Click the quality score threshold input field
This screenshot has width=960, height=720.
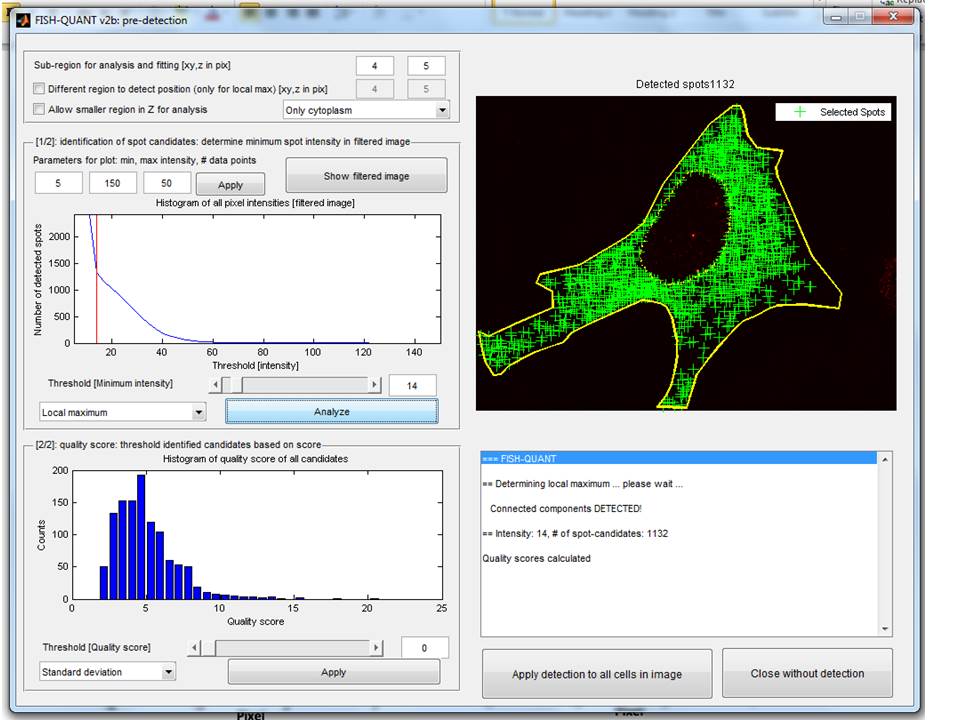tap(424, 648)
